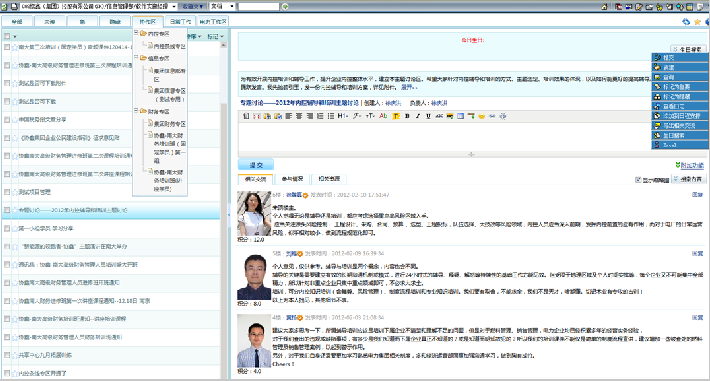The image size is (710, 381).
Task: Check the box for 测试是否可下载 row
Action: click(x=7, y=101)
